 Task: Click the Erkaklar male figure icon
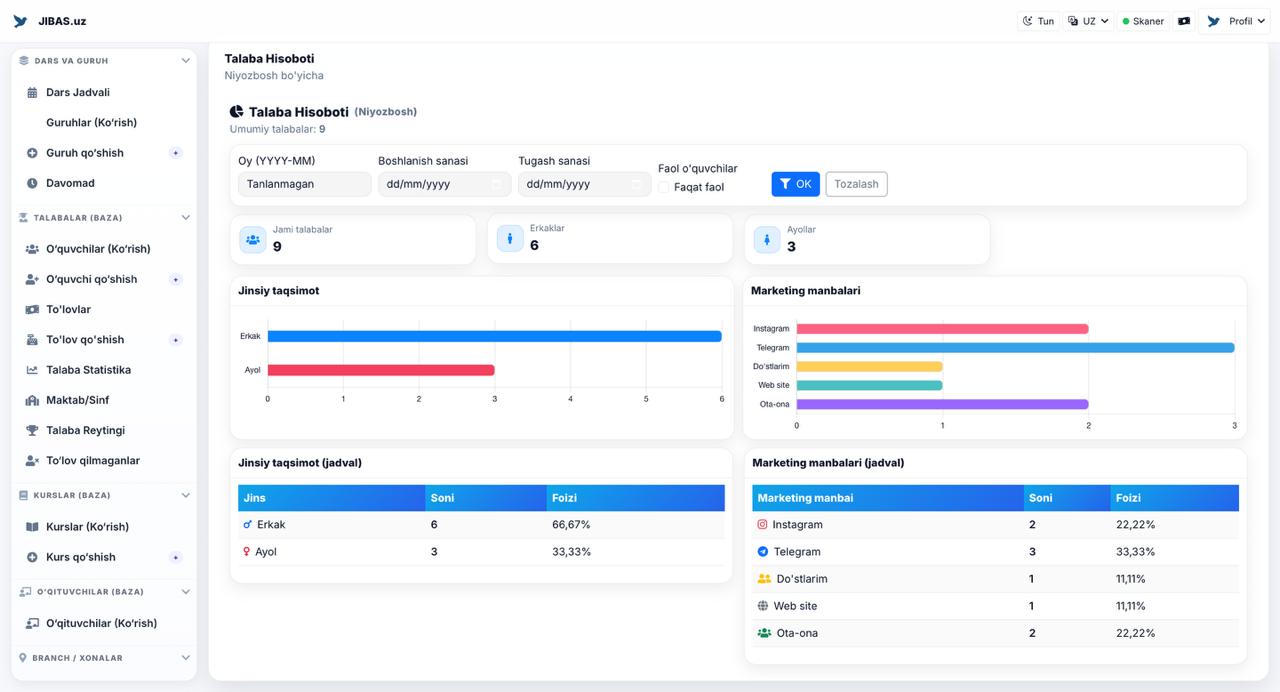click(x=510, y=239)
